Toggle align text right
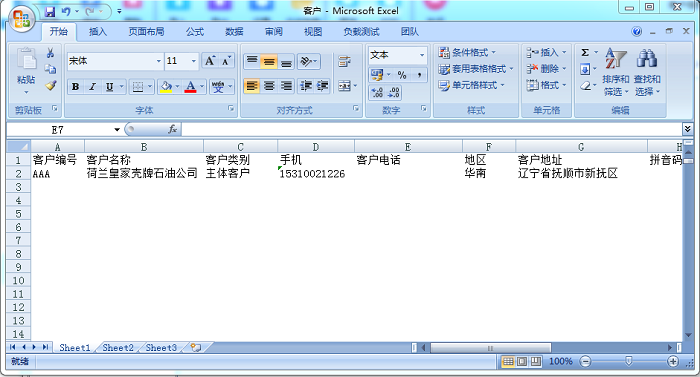 286,86
